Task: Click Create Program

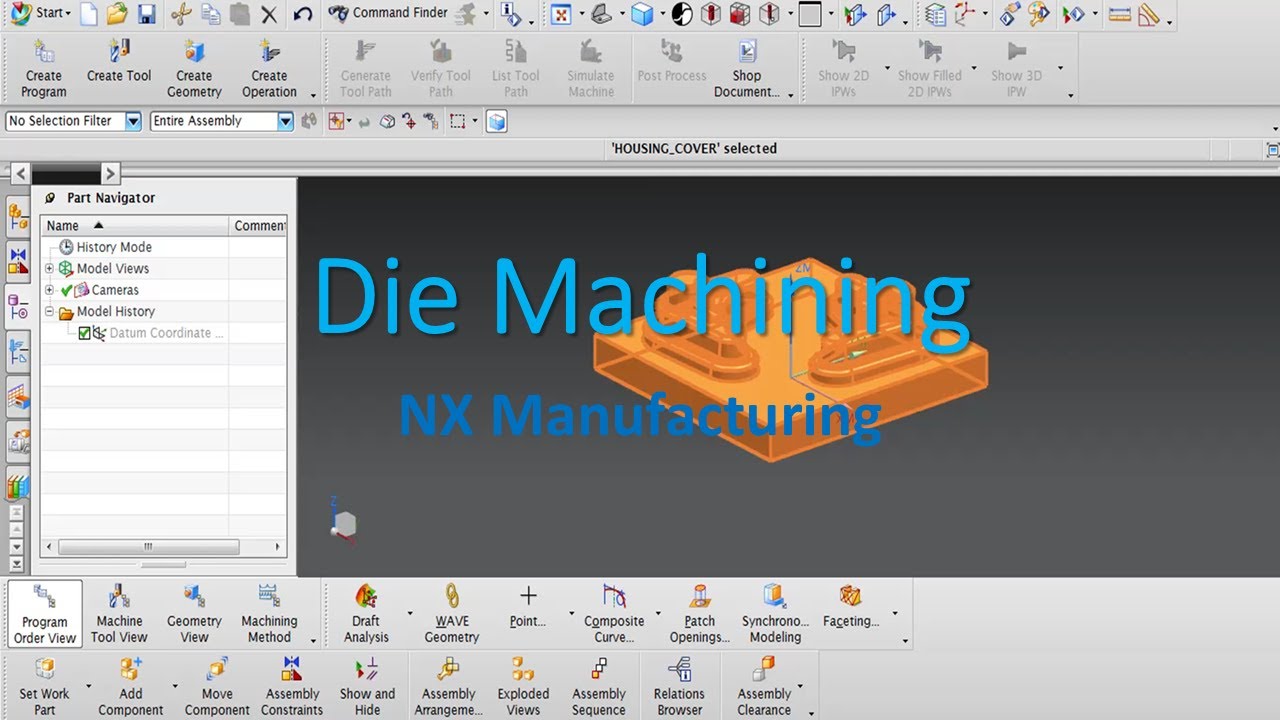Action: [44, 68]
